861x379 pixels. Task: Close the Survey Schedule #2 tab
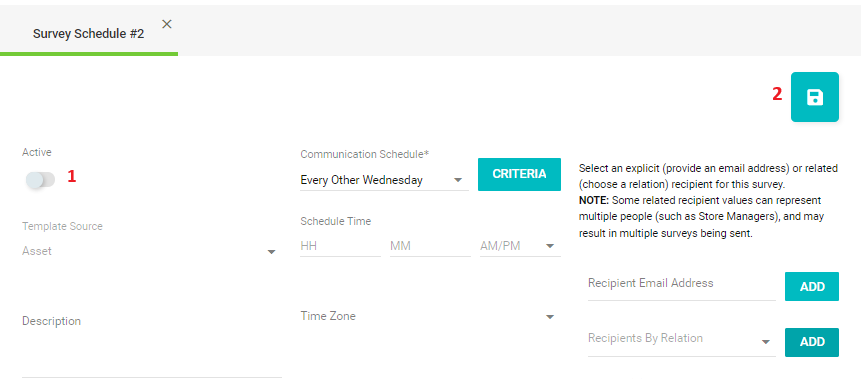(x=167, y=24)
